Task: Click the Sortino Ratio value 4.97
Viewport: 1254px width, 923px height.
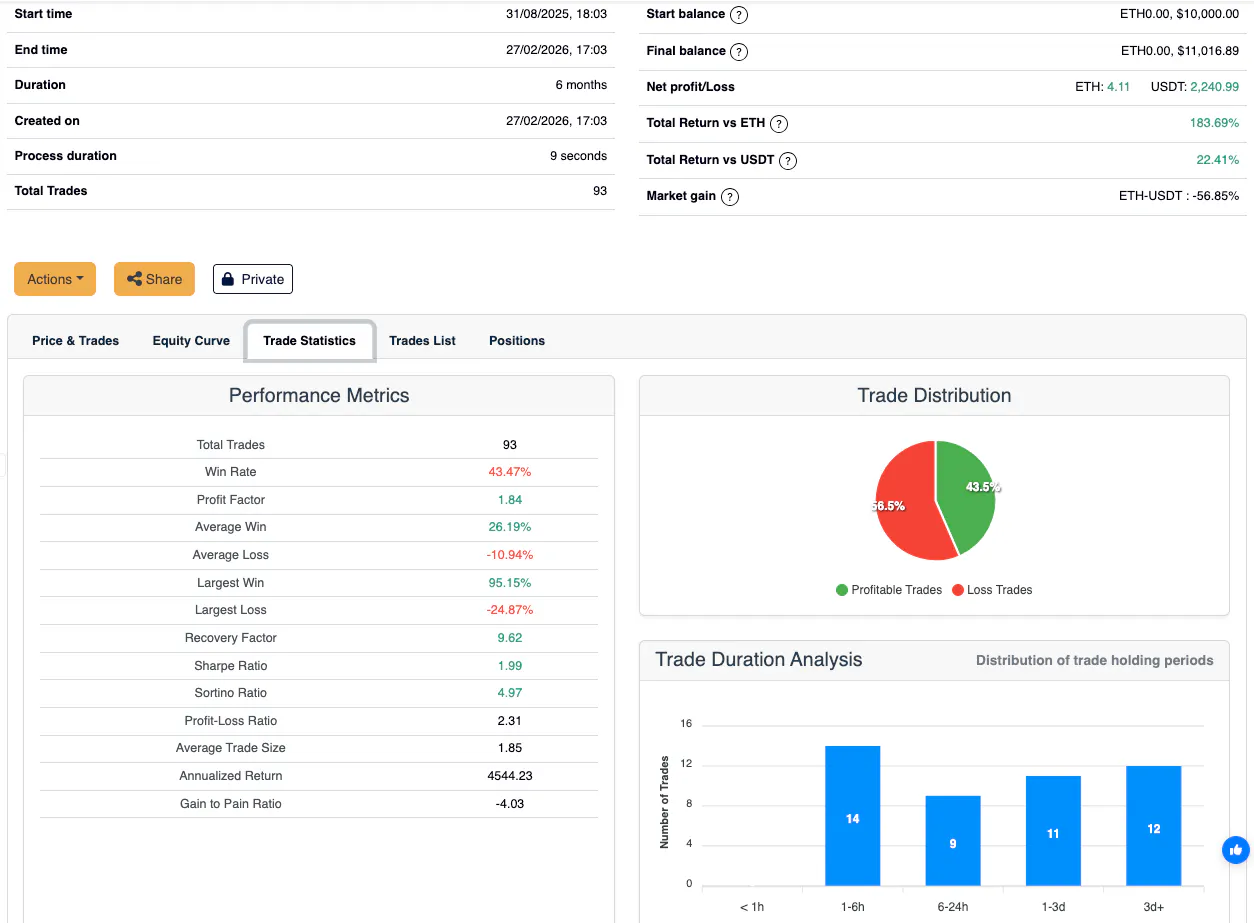Action: coord(510,693)
